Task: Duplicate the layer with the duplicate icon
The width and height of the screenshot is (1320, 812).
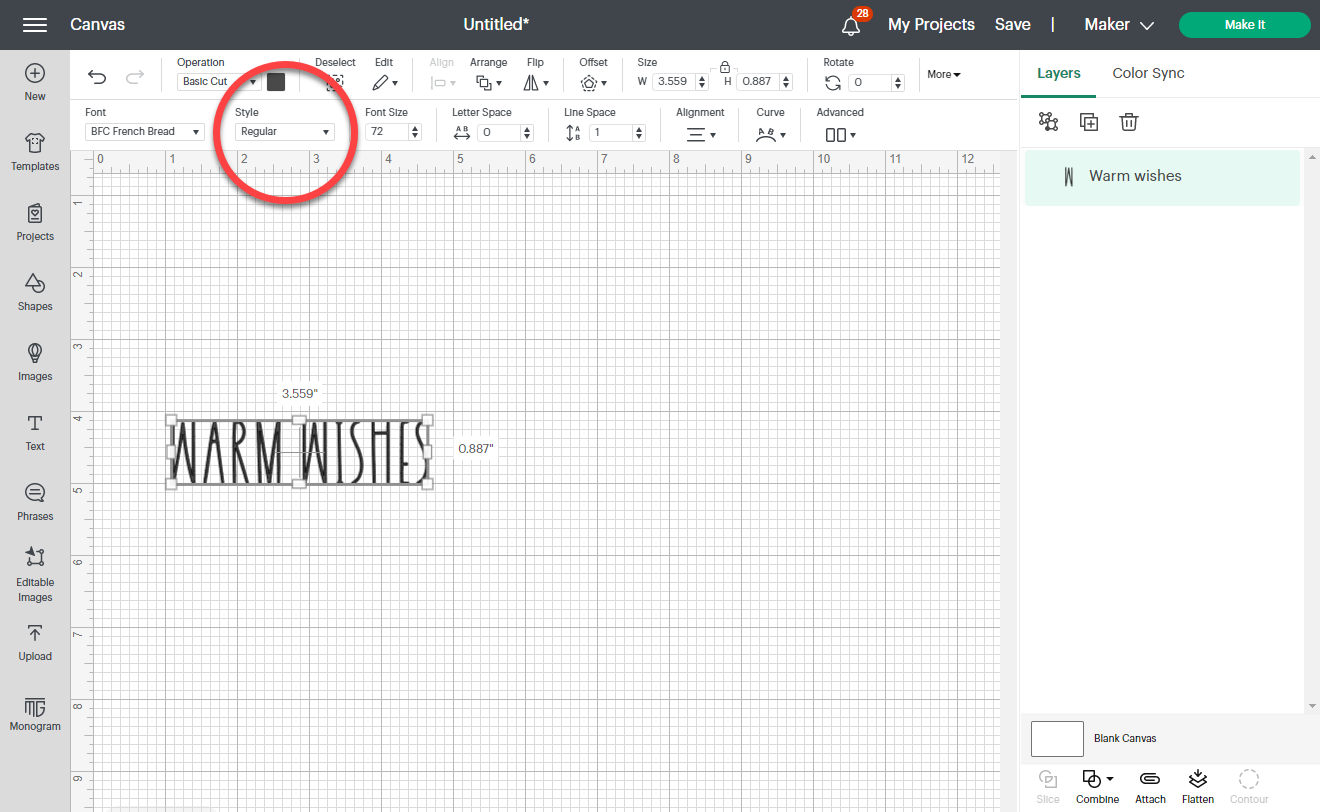Action: coord(1088,121)
